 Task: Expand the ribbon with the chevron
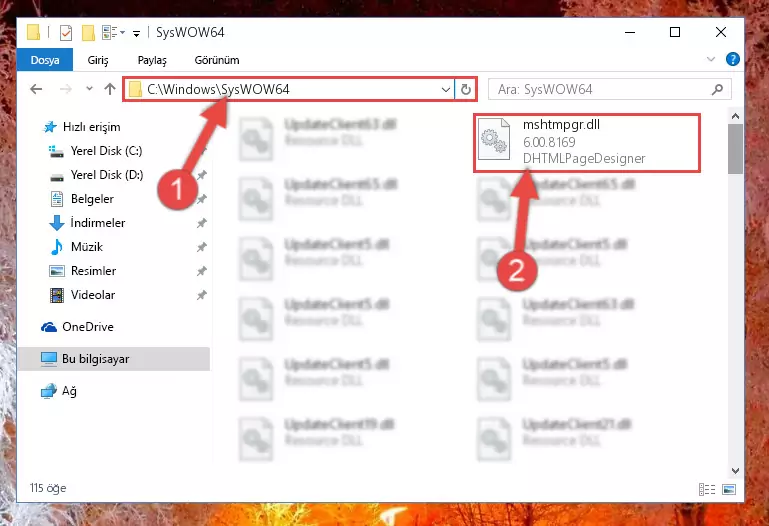(x=711, y=59)
